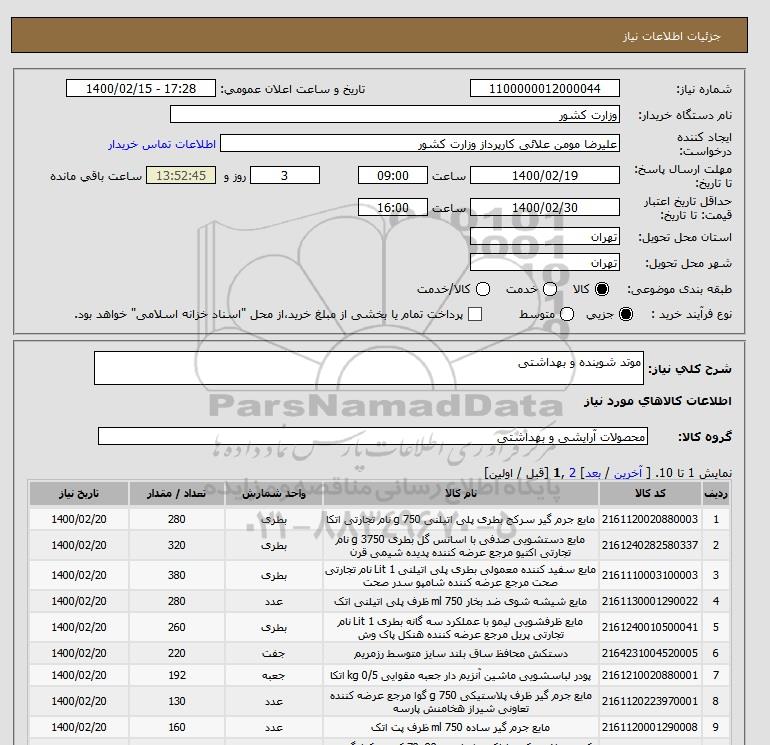This screenshot has height=745, width=770.
Task: Click item code 216111000310000​3
Action: (650, 575)
